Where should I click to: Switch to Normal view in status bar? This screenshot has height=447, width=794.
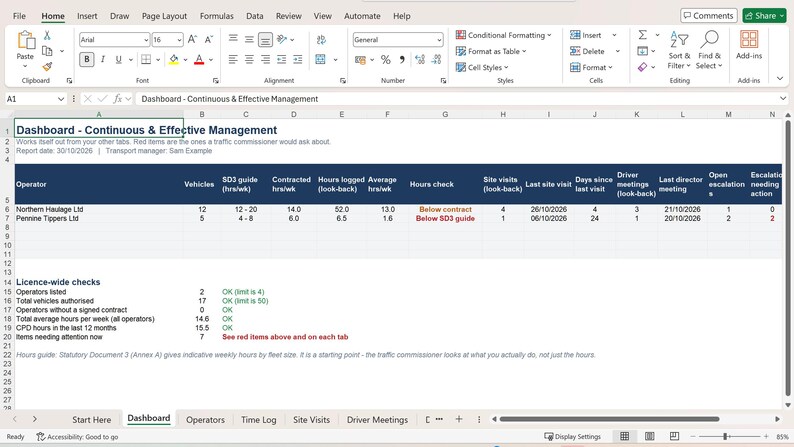pos(625,436)
